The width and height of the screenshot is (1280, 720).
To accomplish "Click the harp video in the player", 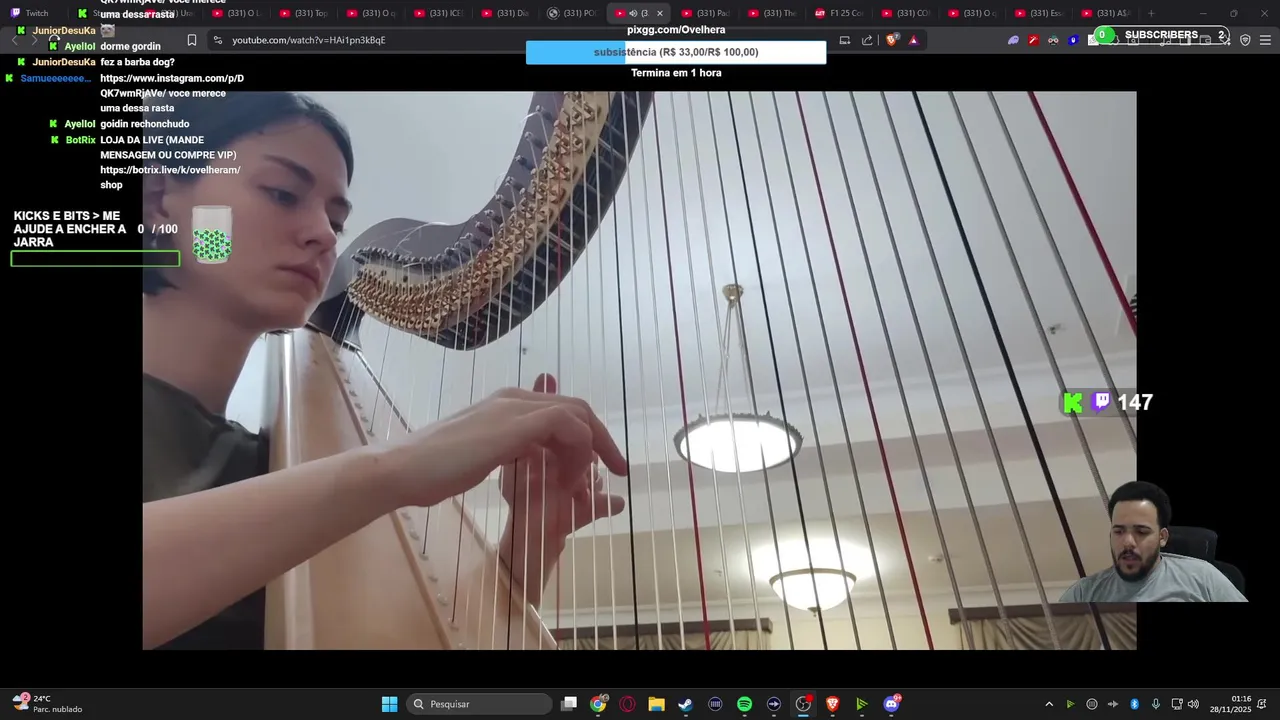I will pos(639,370).
